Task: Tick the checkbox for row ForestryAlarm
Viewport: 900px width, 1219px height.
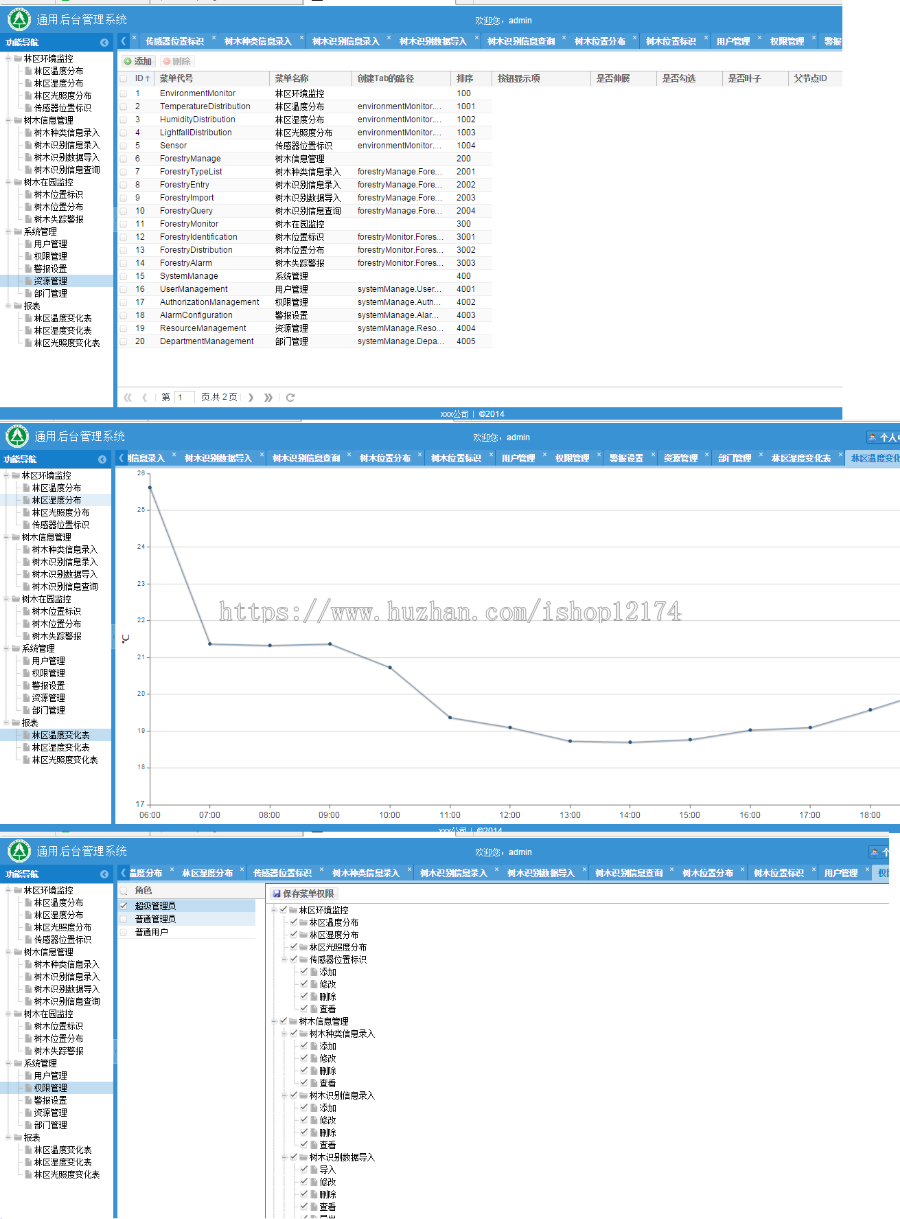Action: click(x=124, y=263)
